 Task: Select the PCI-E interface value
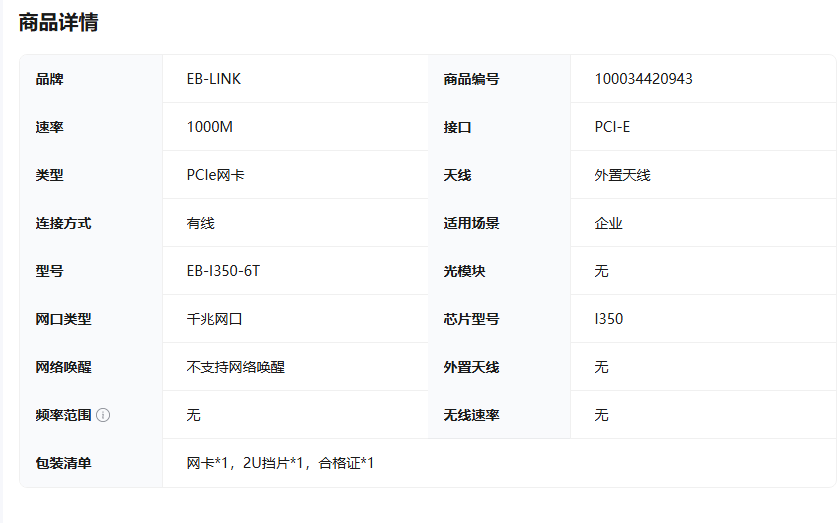click(x=612, y=127)
